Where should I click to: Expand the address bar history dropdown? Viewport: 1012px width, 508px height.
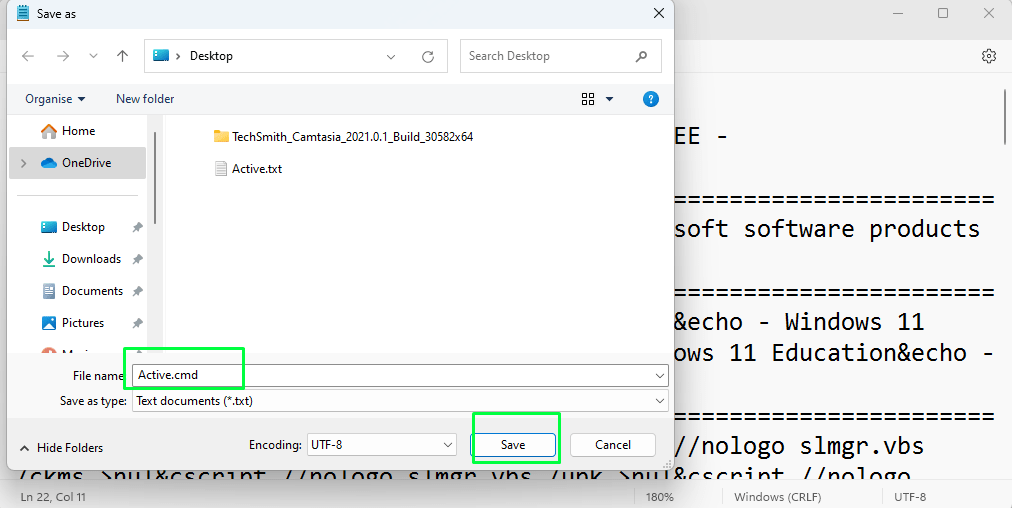tap(392, 57)
